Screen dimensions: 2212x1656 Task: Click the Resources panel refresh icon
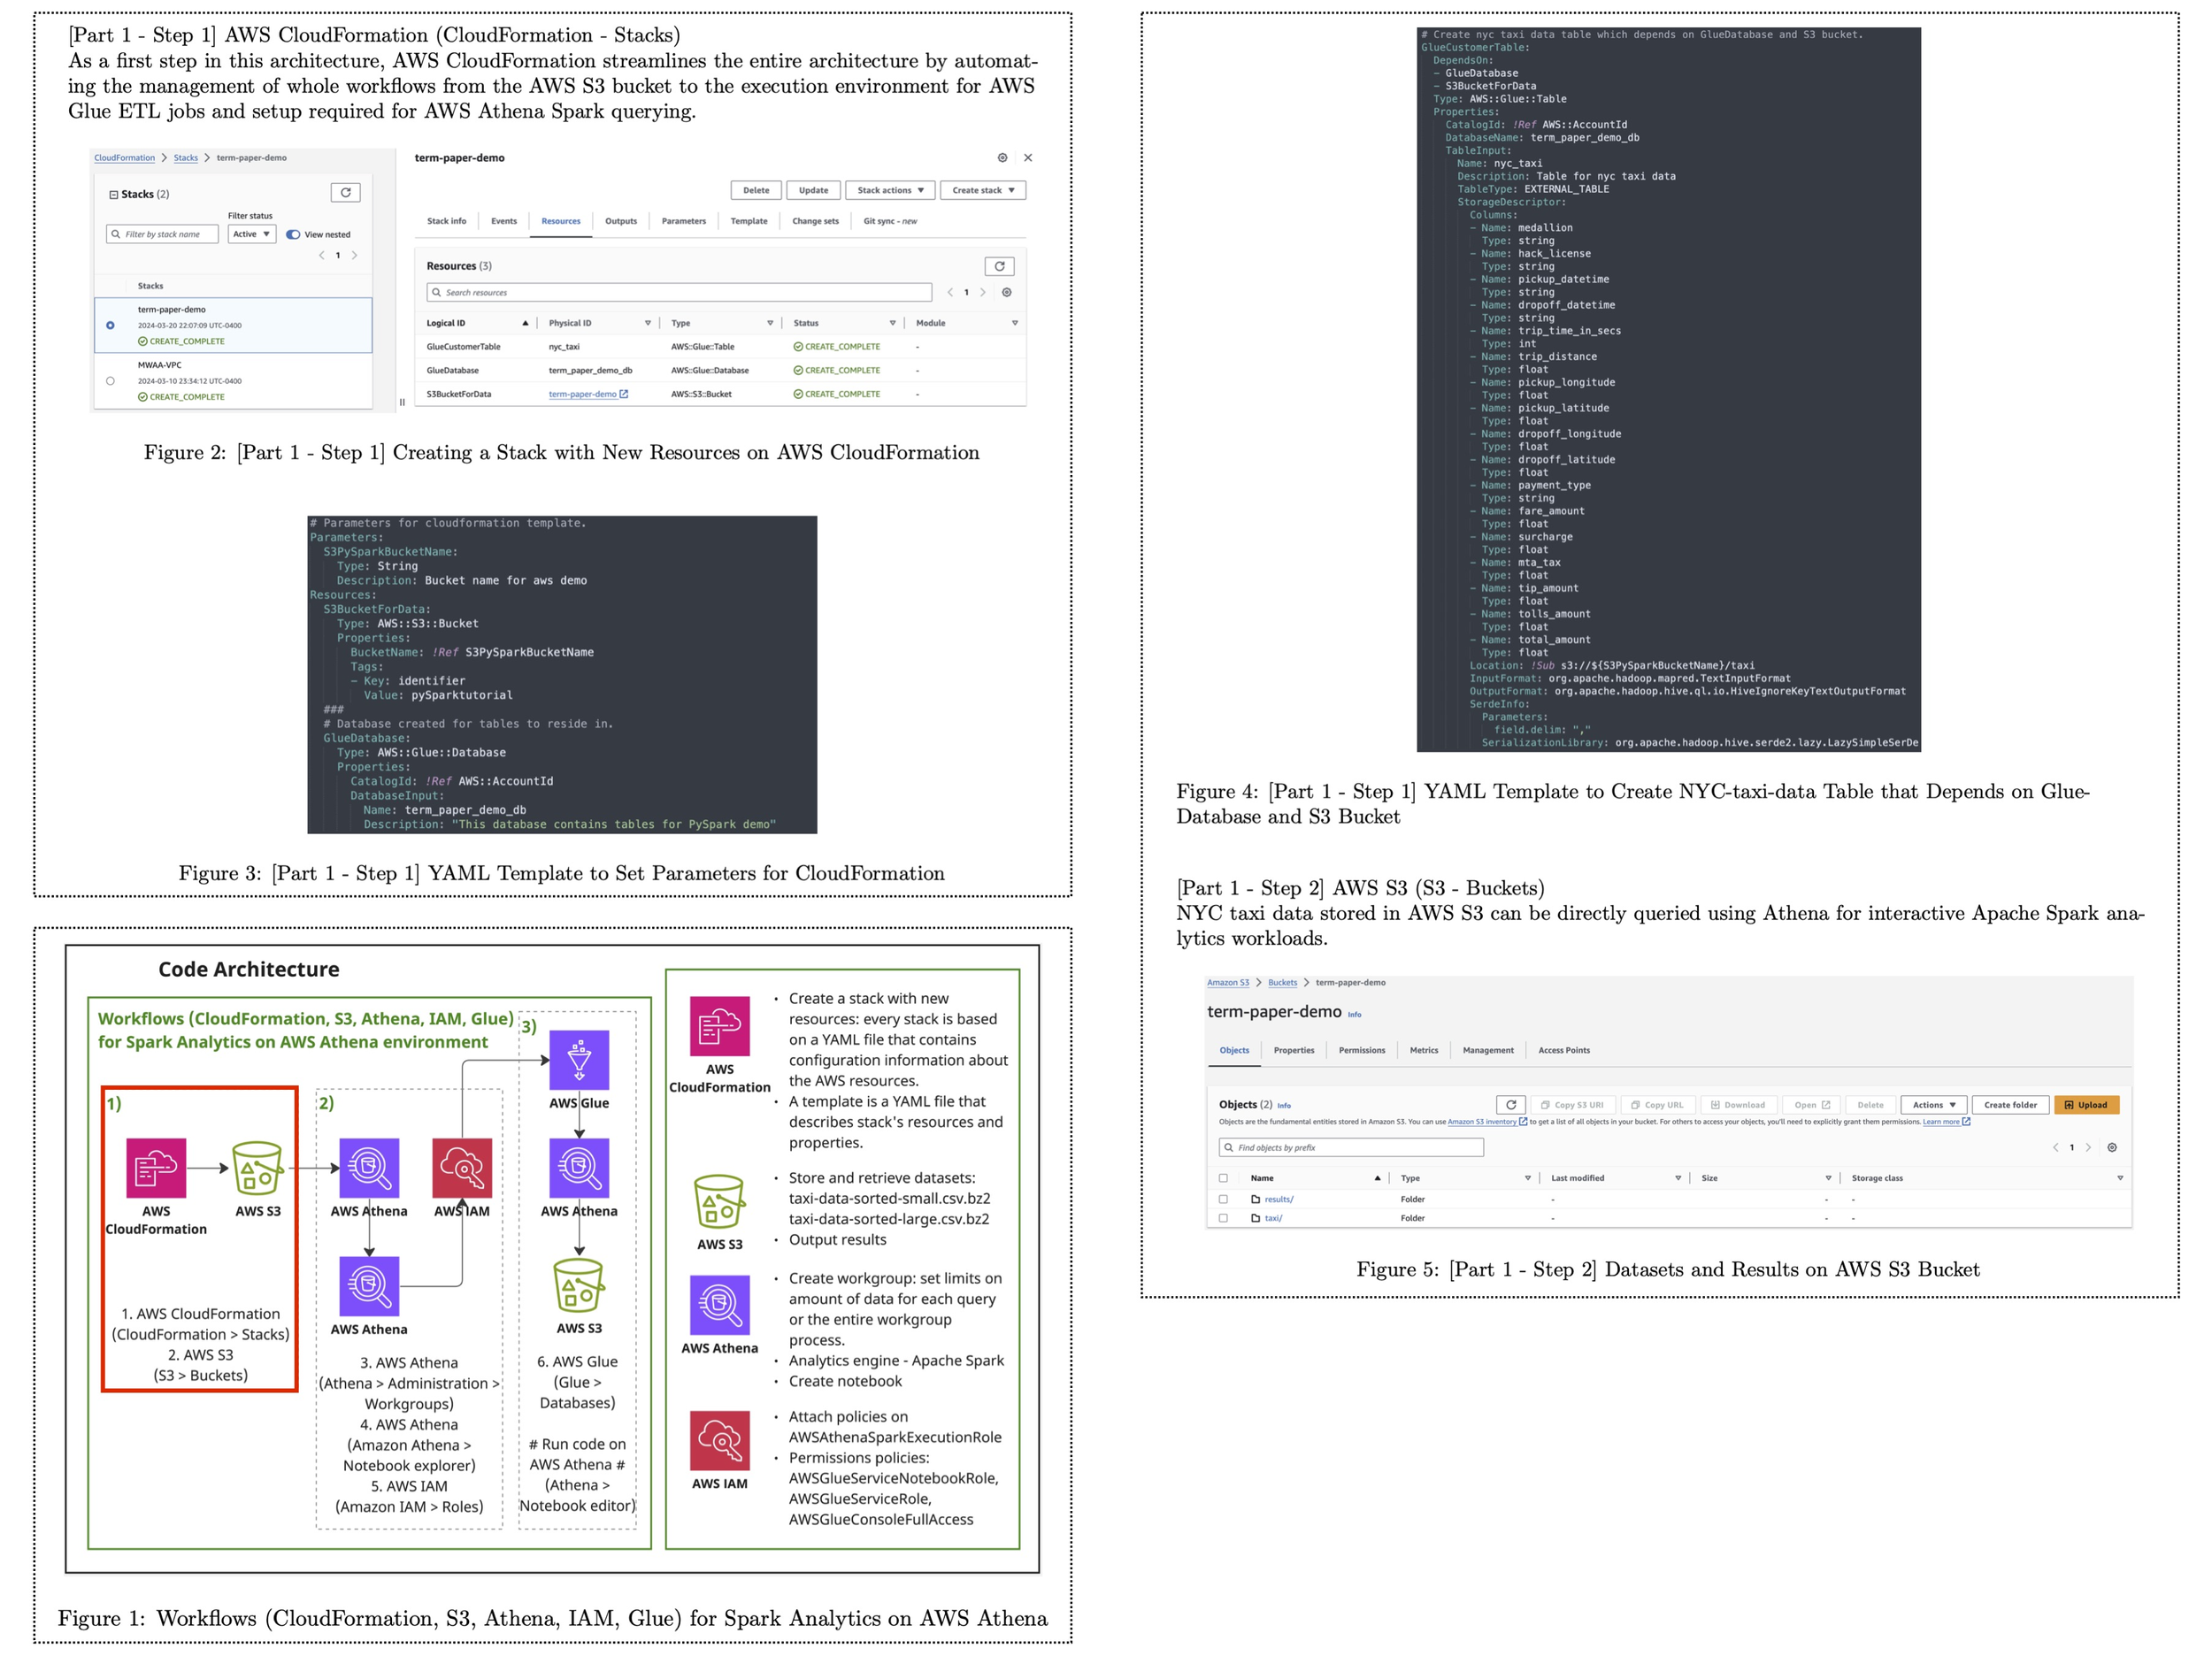(999, 266)
